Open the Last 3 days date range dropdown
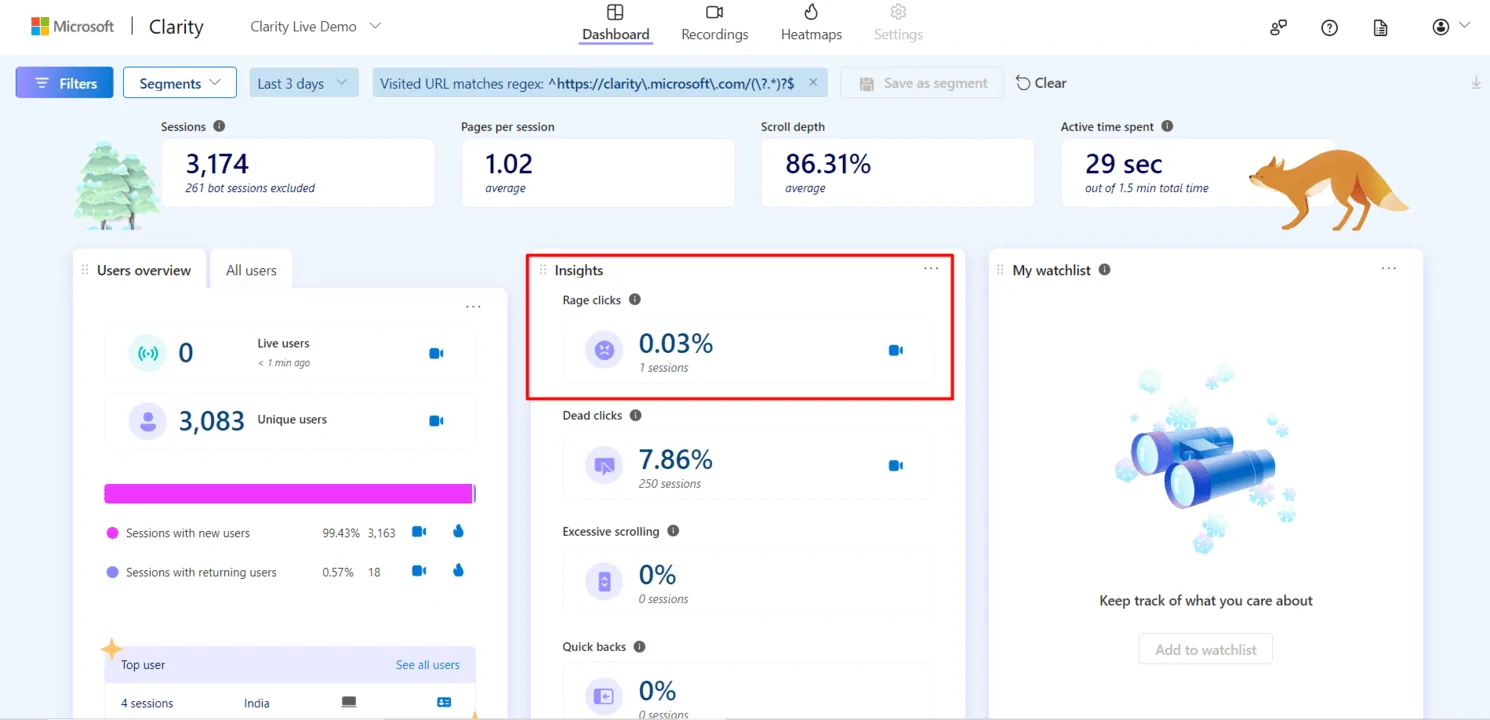The height and width of the screenshot is (720, 1490). [303, 83]
